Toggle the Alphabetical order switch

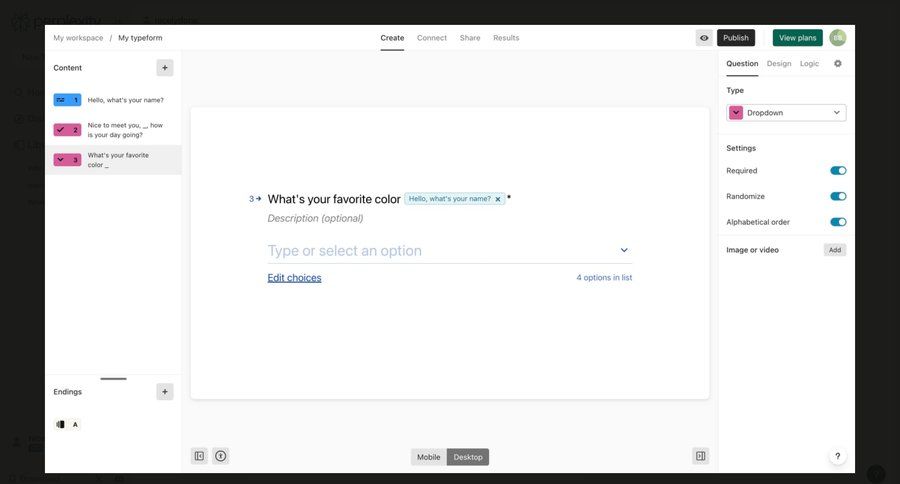coord(838,222)
